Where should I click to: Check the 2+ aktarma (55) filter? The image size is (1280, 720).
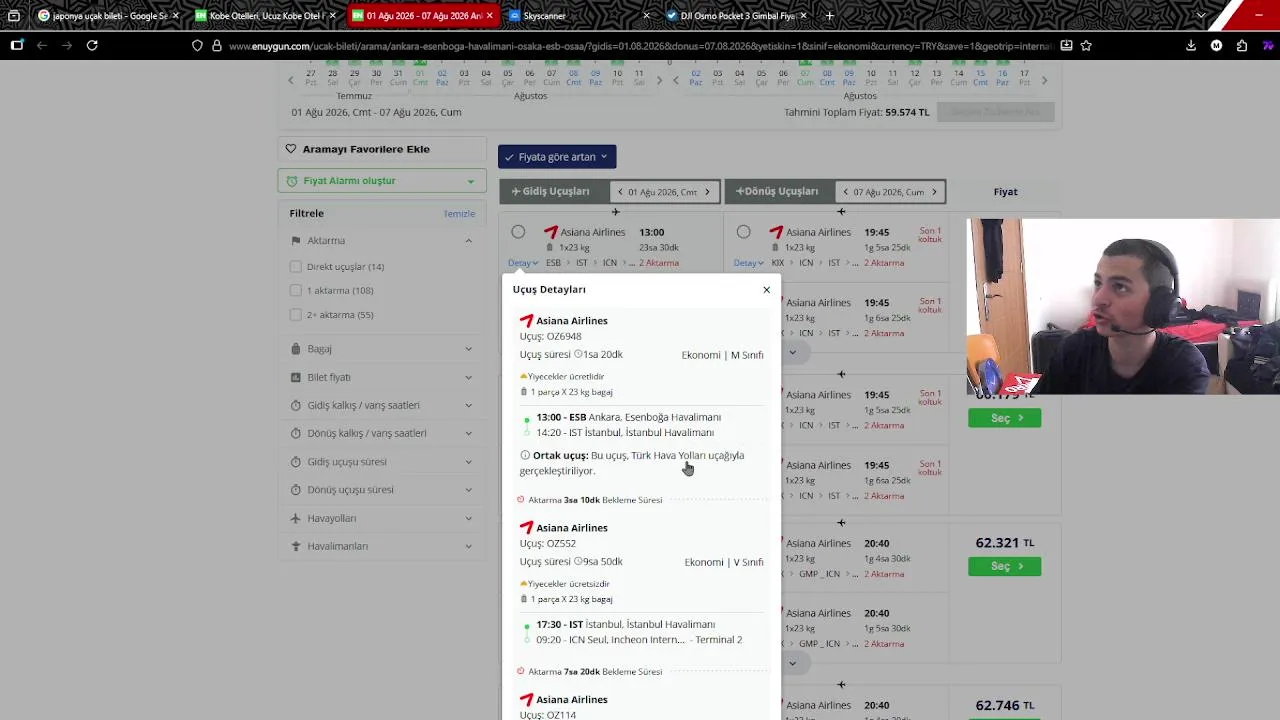[x=295, y=315]
